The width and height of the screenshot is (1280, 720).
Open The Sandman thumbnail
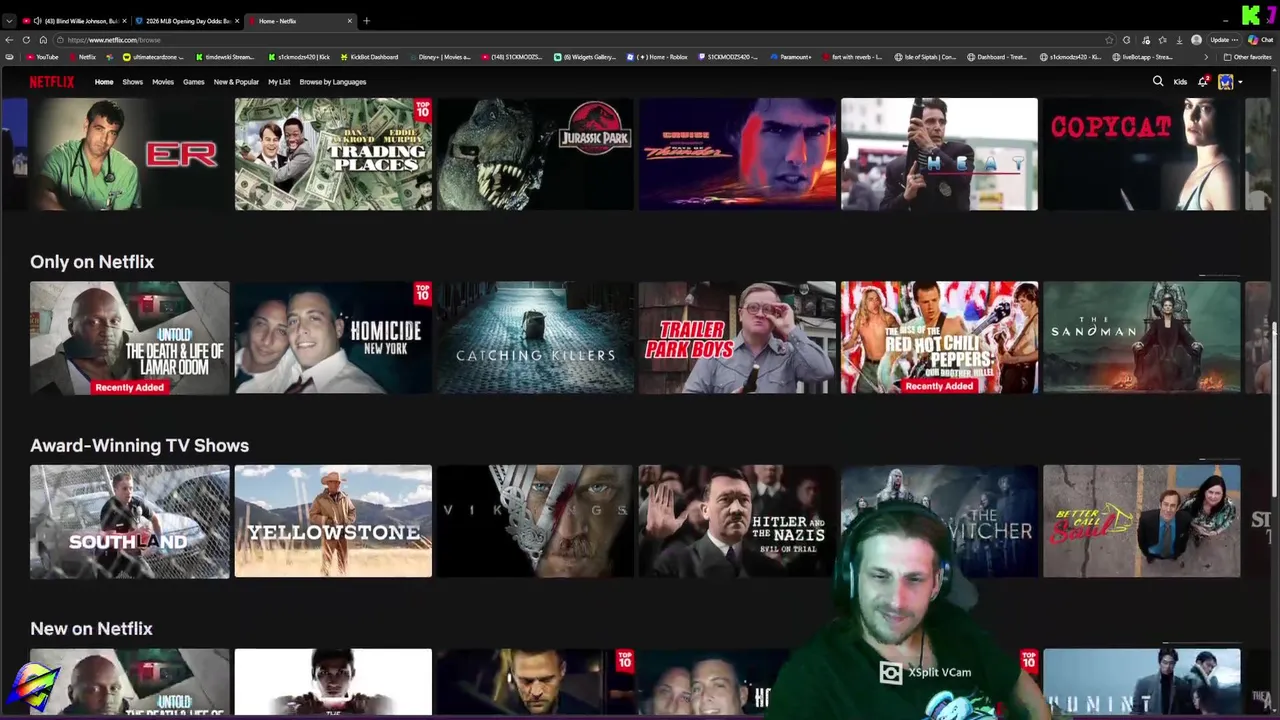pos(1141,337)
